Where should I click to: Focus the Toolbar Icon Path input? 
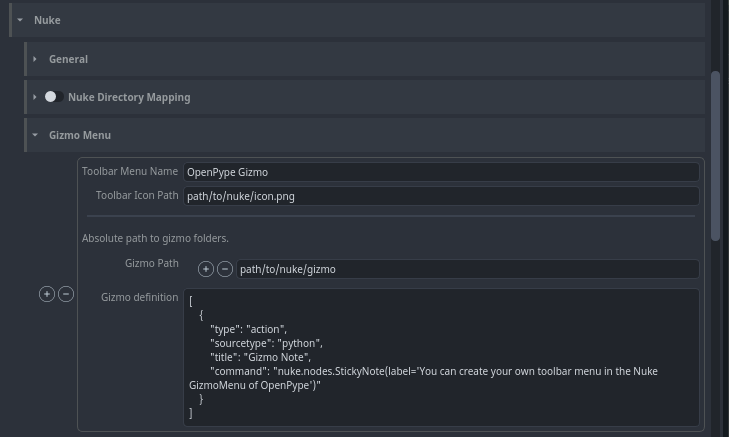440,196
